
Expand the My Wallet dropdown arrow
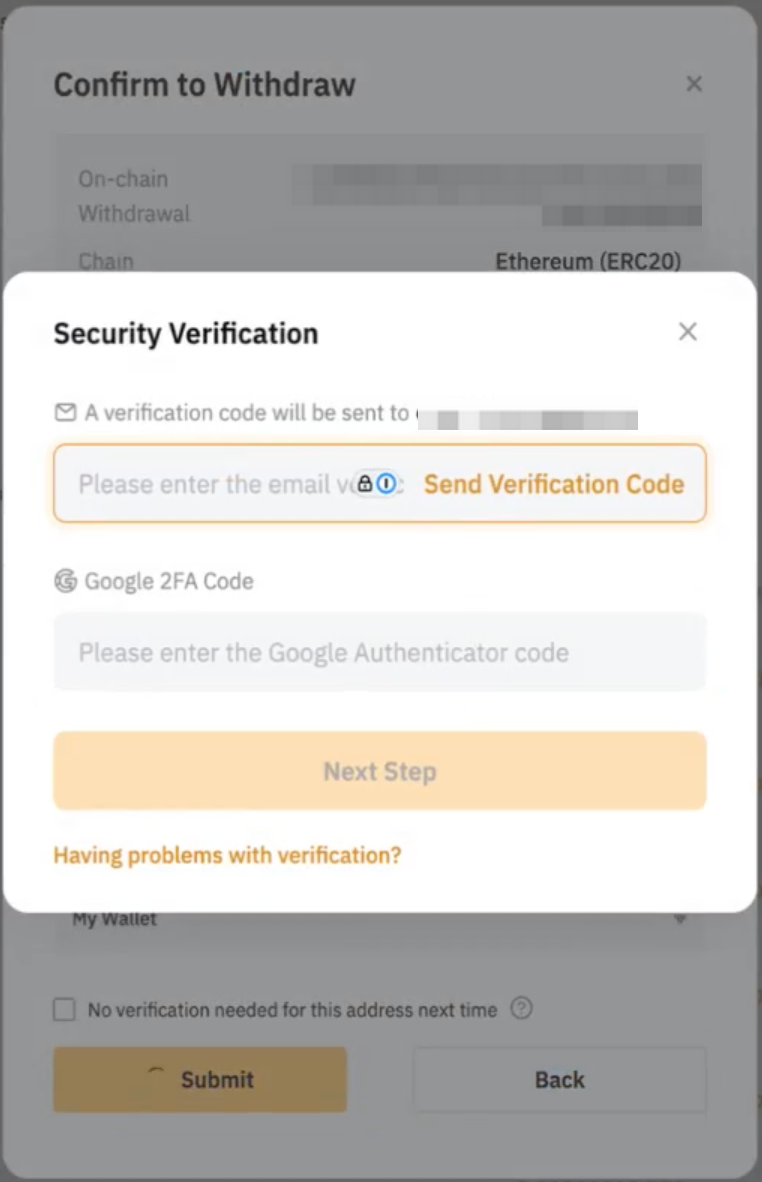pyautogui.click(x=681, y=919)
